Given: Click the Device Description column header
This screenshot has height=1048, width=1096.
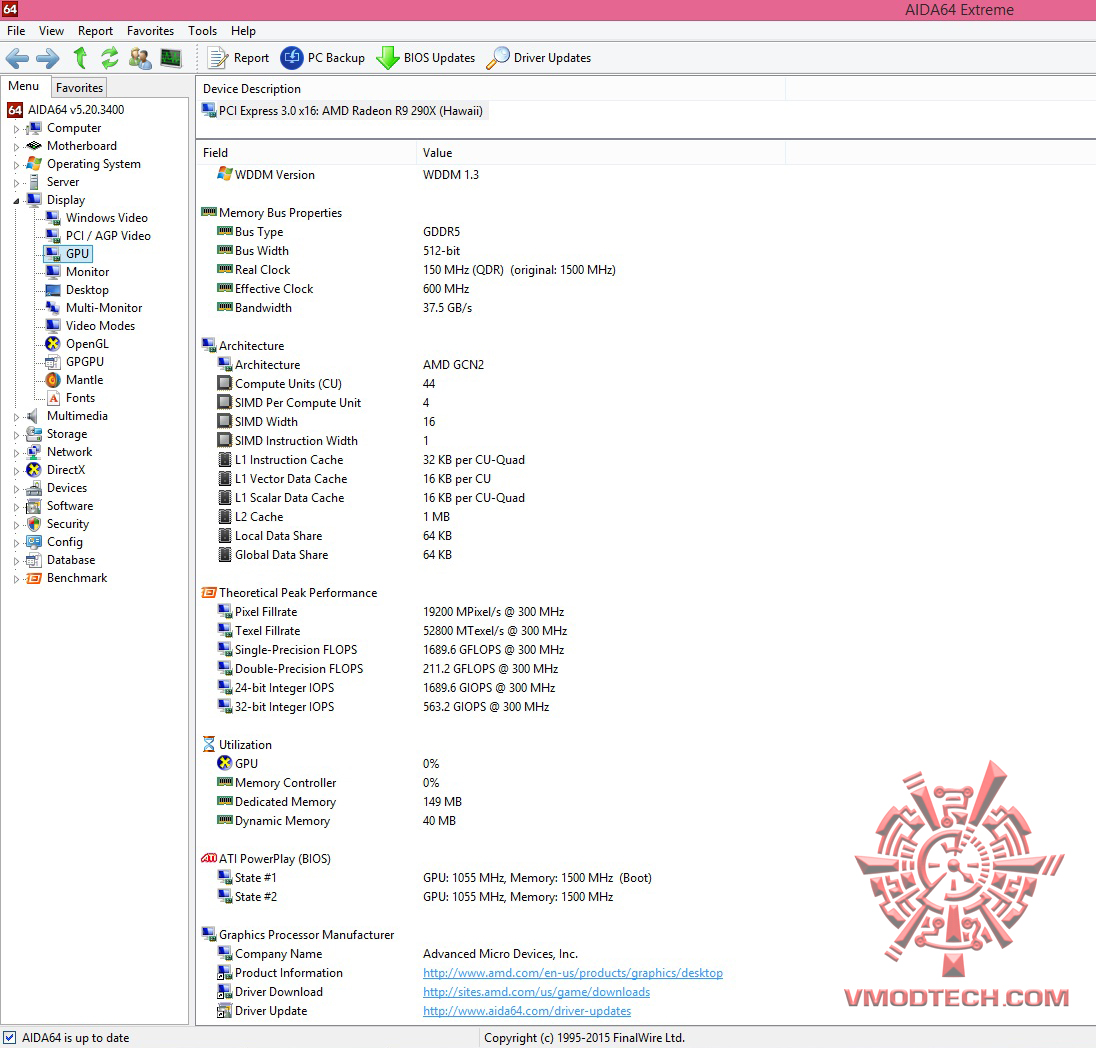Looking at the screenshot, I should (491, 89).
